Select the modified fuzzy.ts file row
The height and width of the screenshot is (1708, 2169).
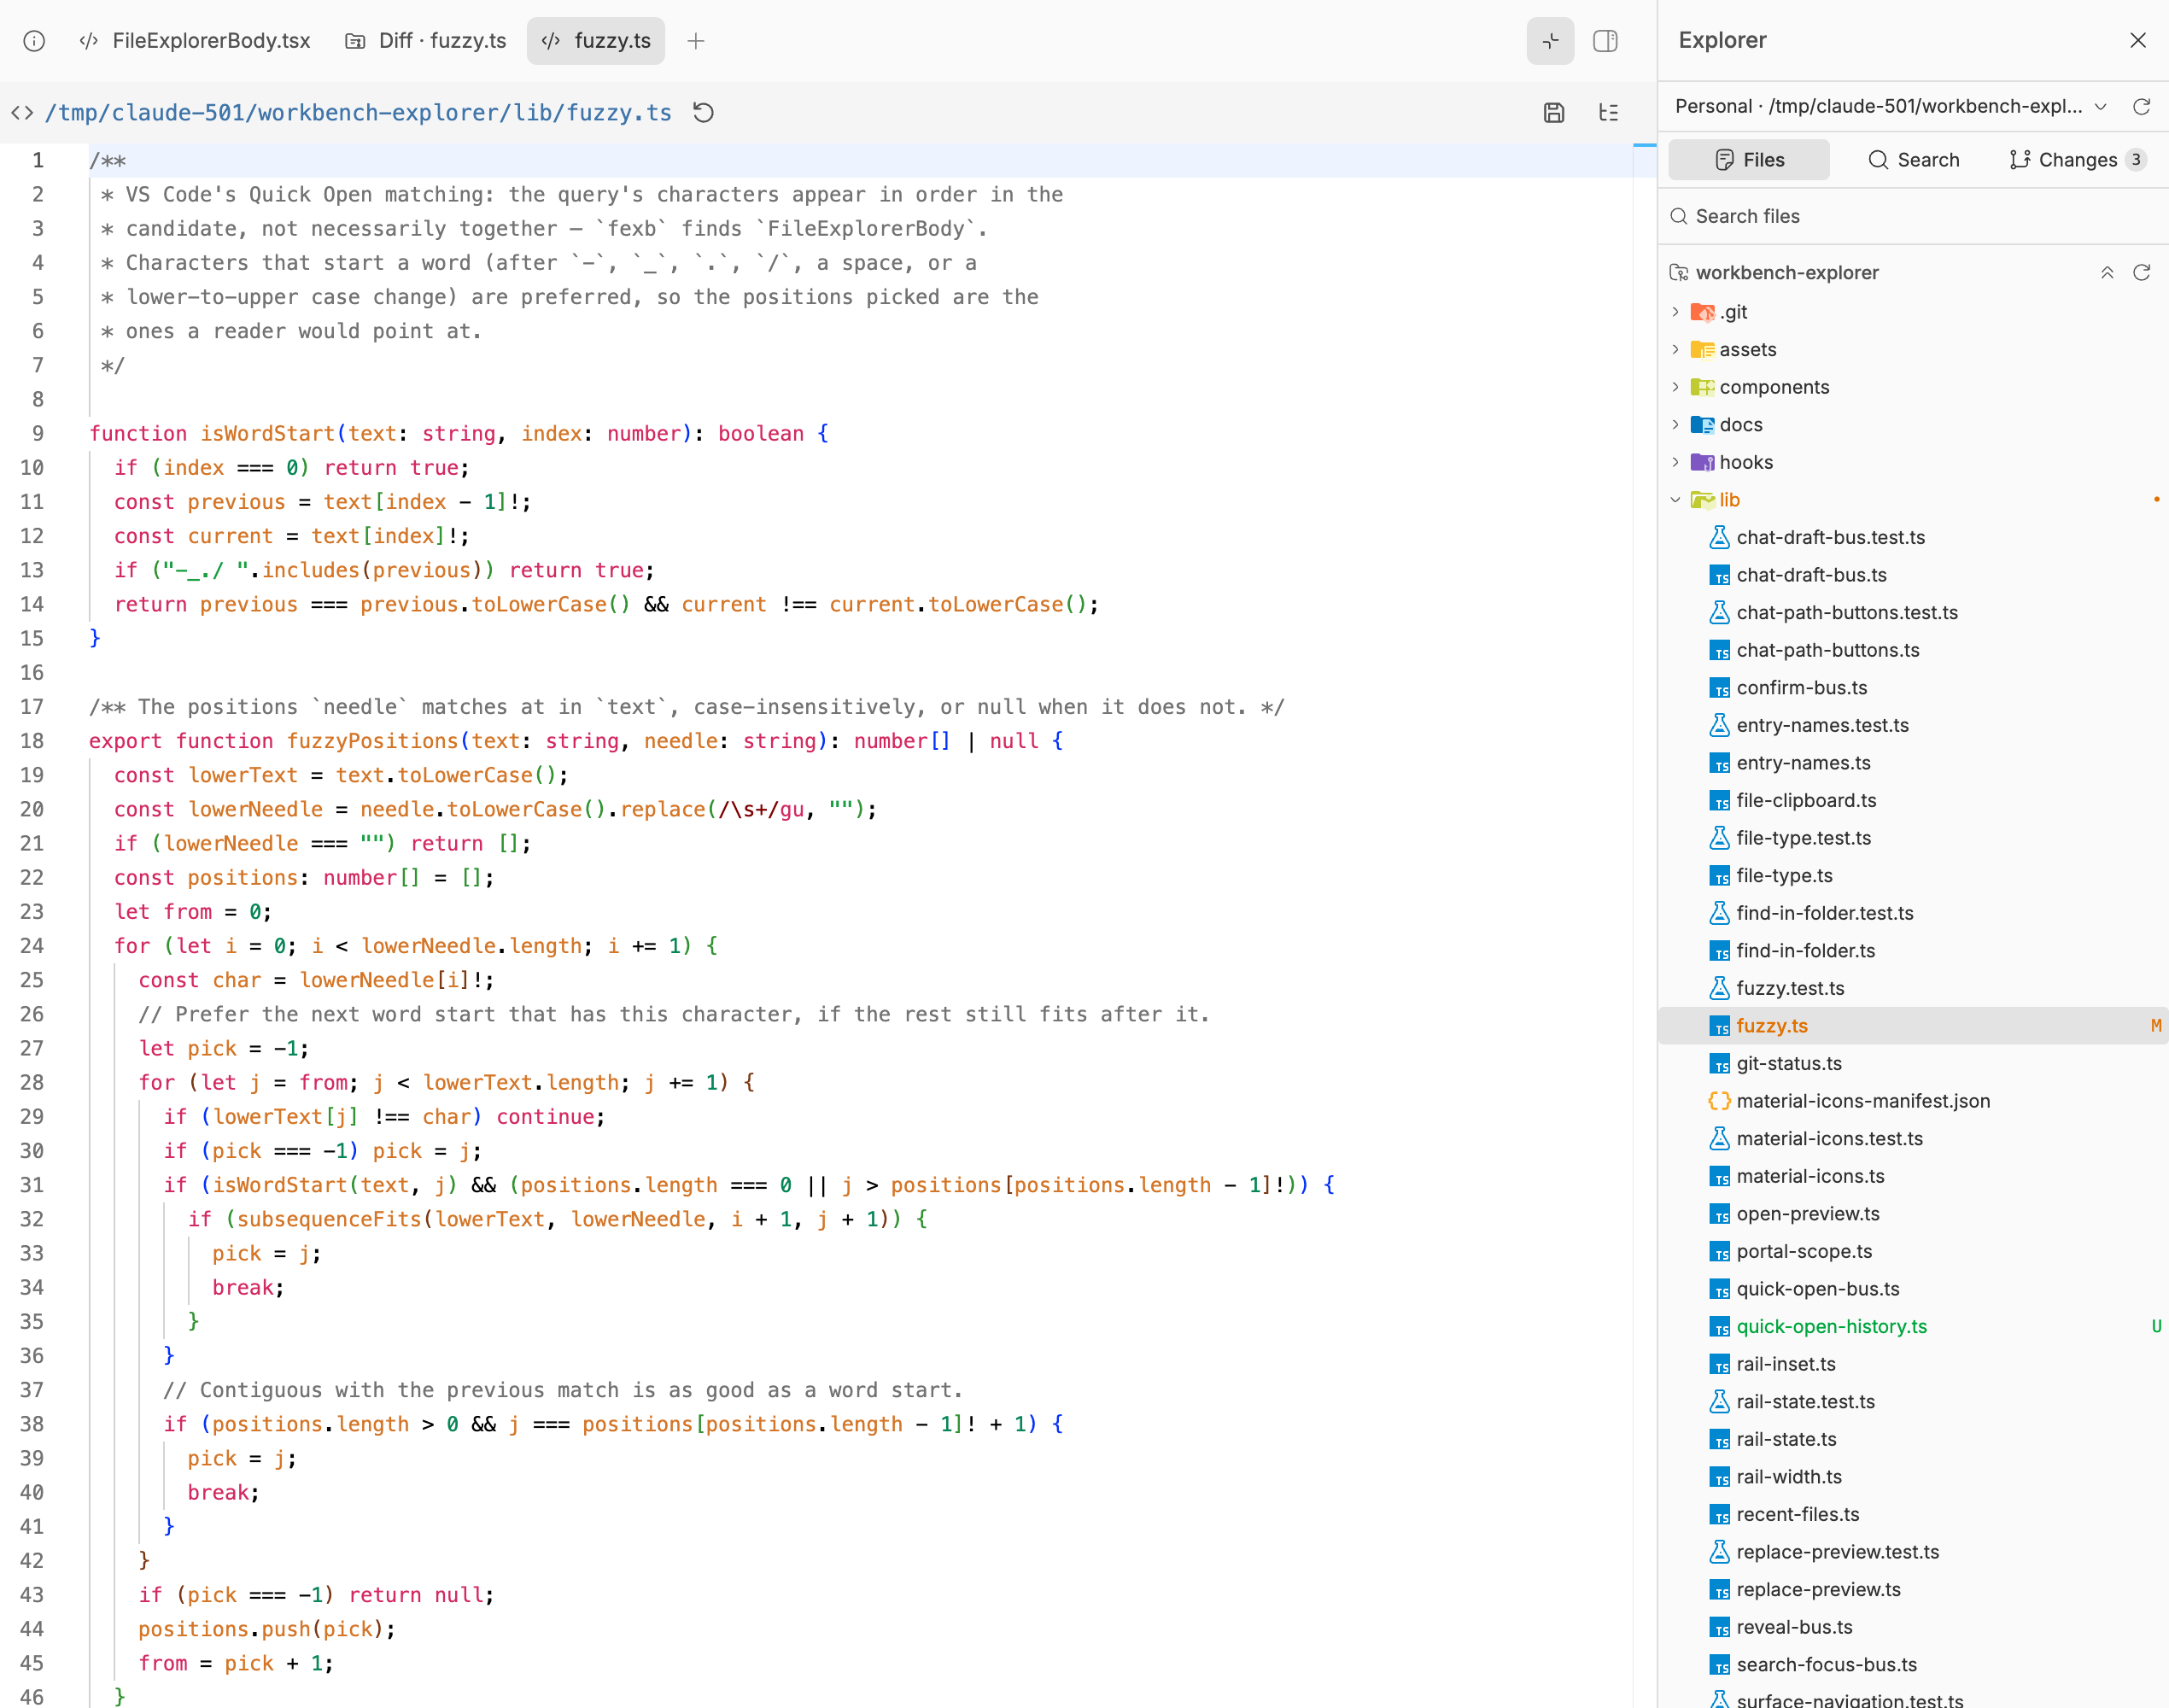(1913, 1026)
